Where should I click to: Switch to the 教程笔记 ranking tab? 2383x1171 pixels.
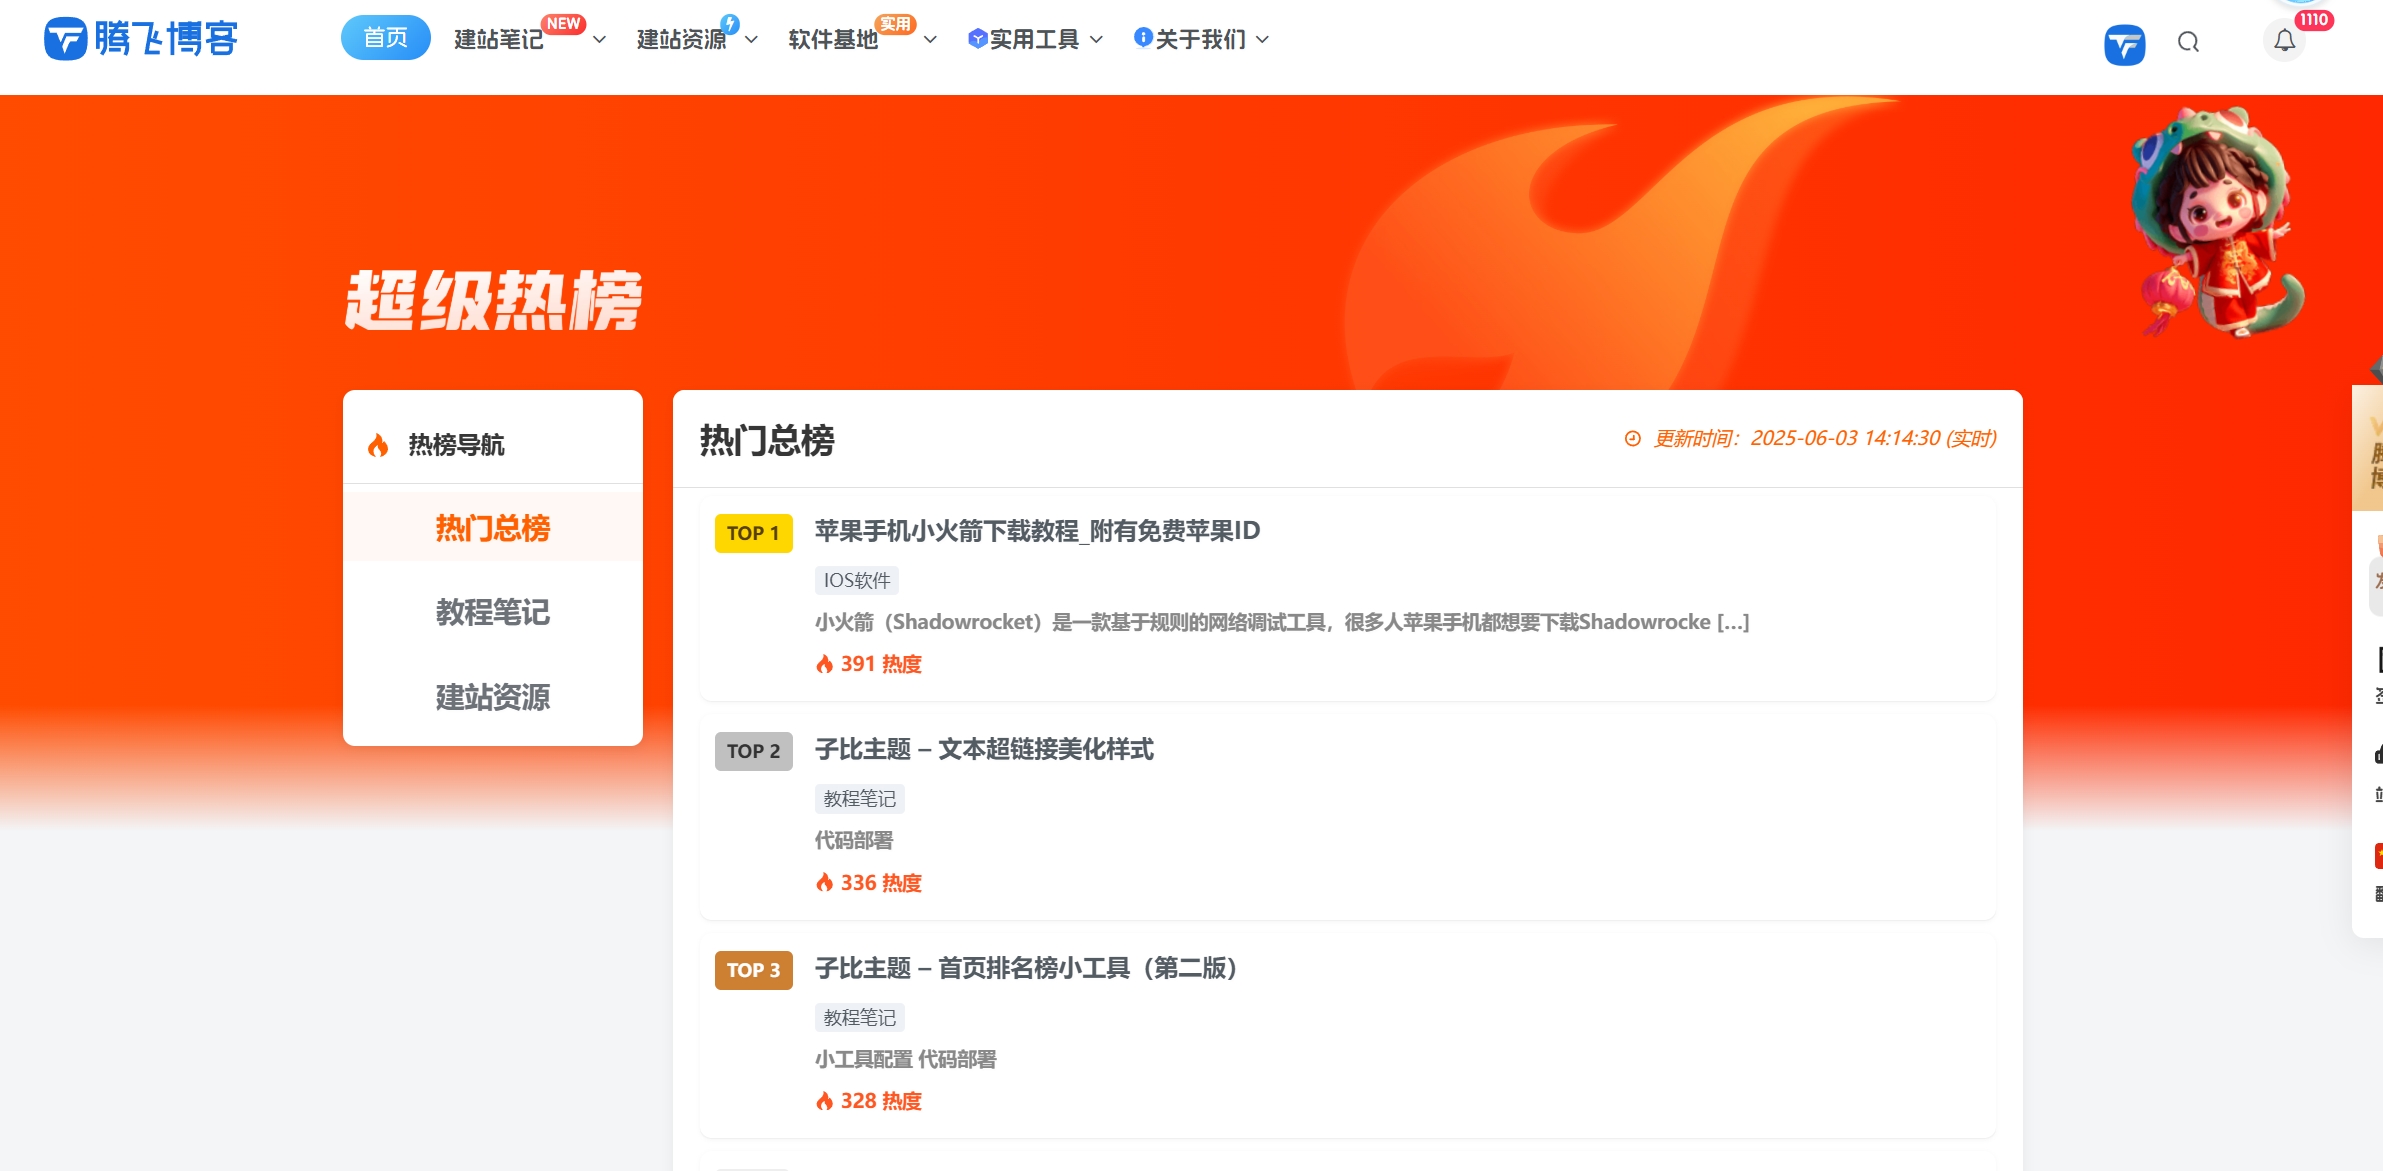coord(493,612)
